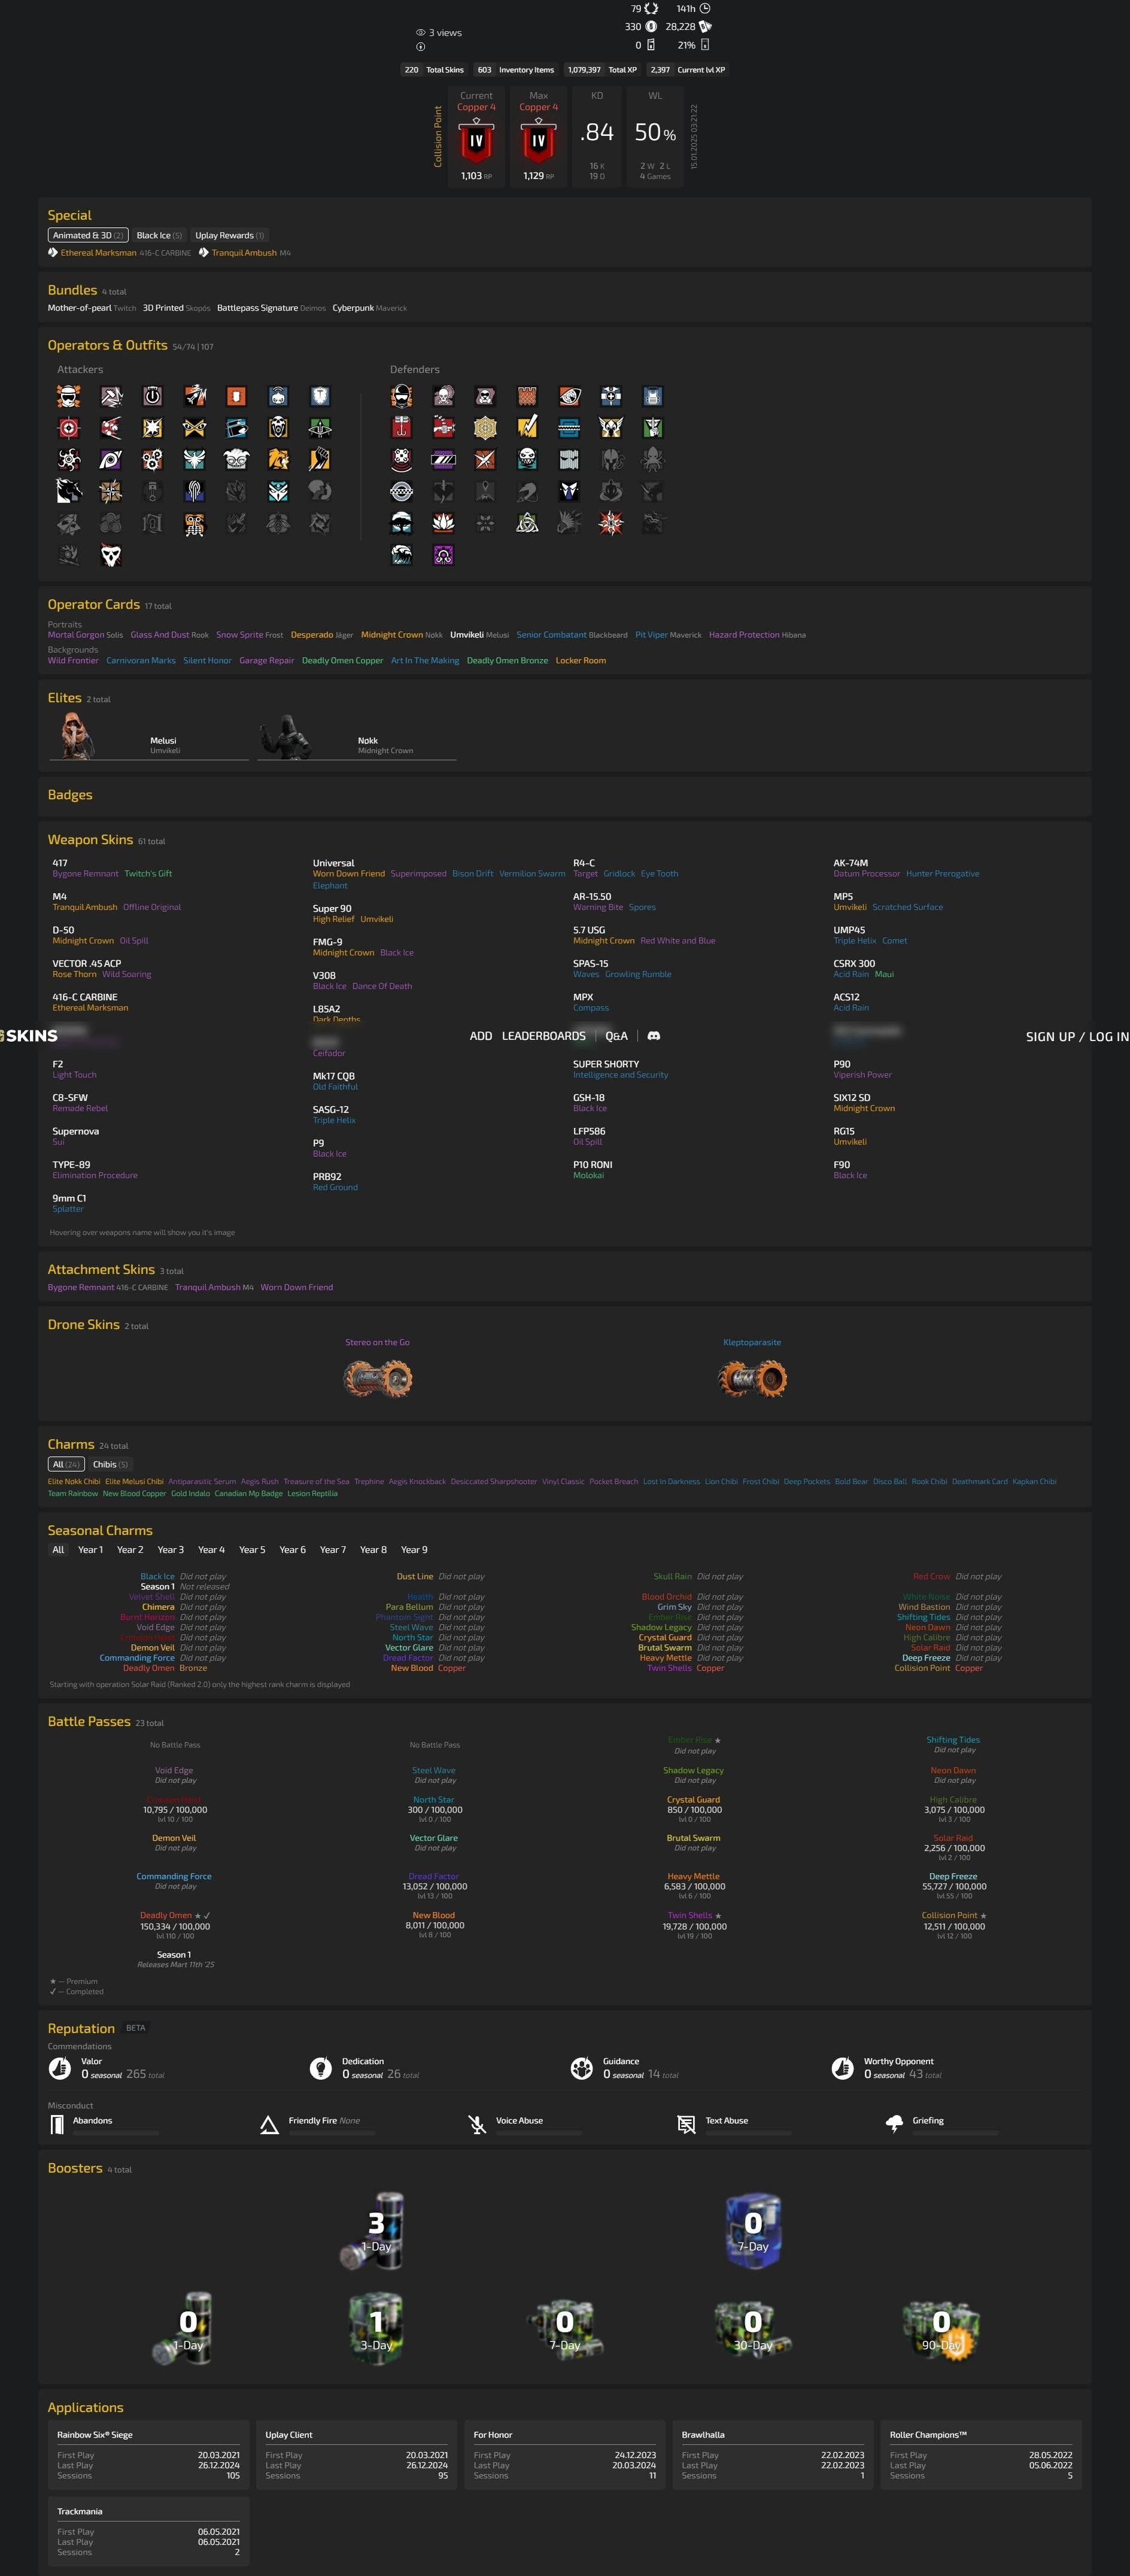Screen dimensions: 1130x2576
Task: Click the Guidance commendation icon
Action: pyautogui.click(x=582, y=2067)
